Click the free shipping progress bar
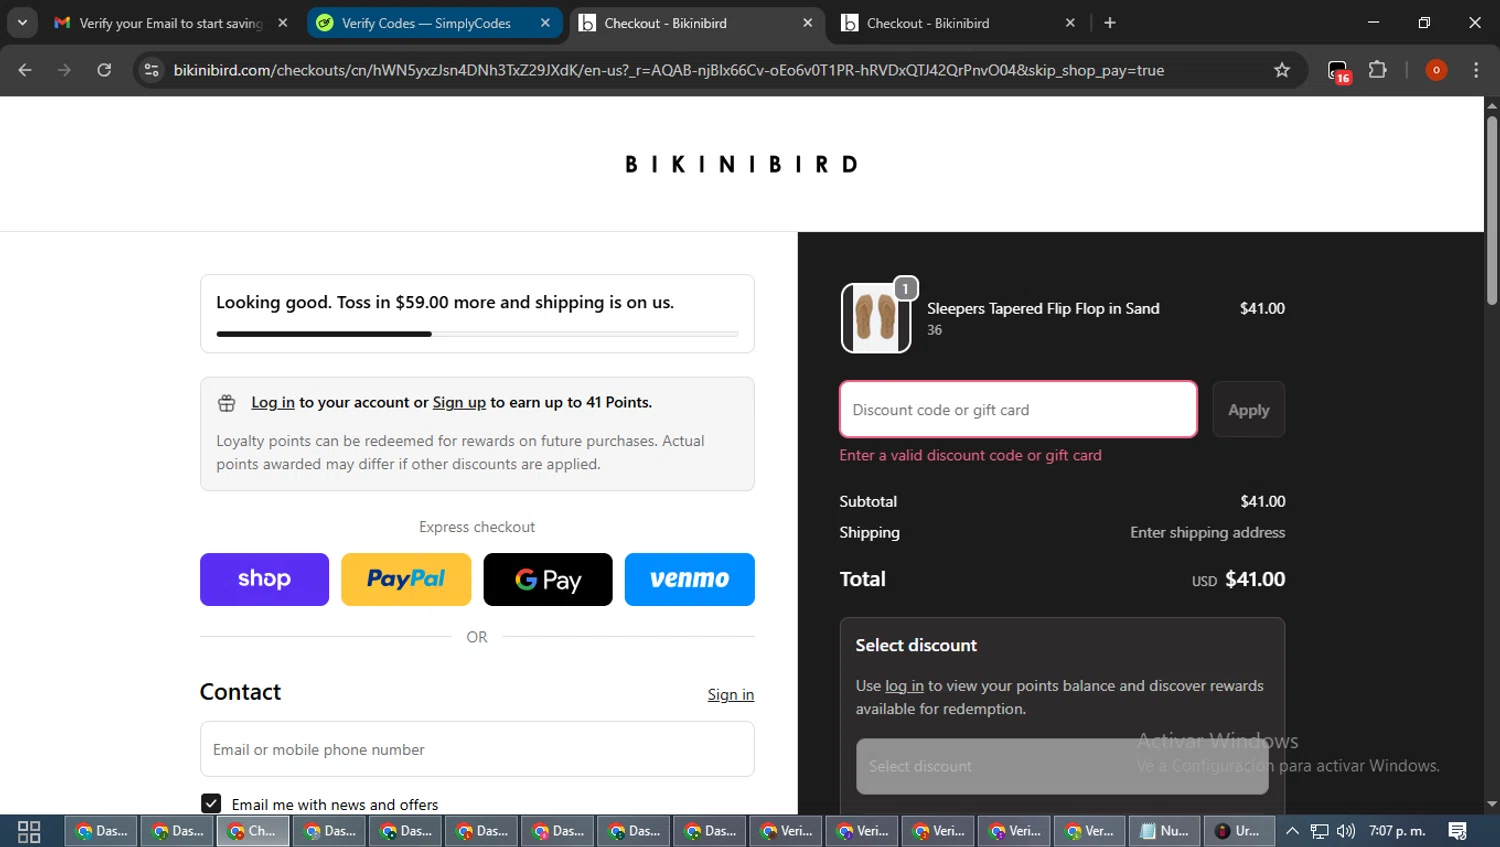The width and height of the screenshot is (1500, 847). (477, 334)
